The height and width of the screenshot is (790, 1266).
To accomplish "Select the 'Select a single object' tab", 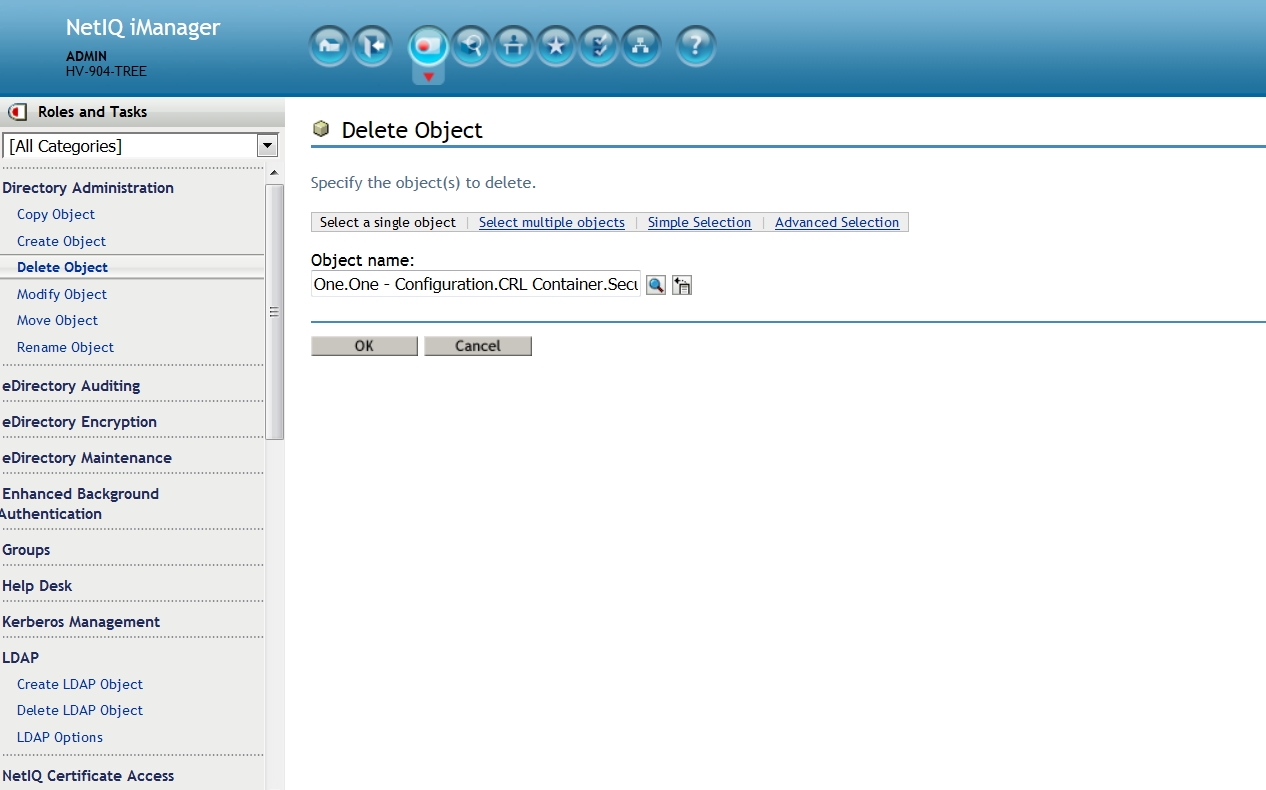I will (388, 222).
